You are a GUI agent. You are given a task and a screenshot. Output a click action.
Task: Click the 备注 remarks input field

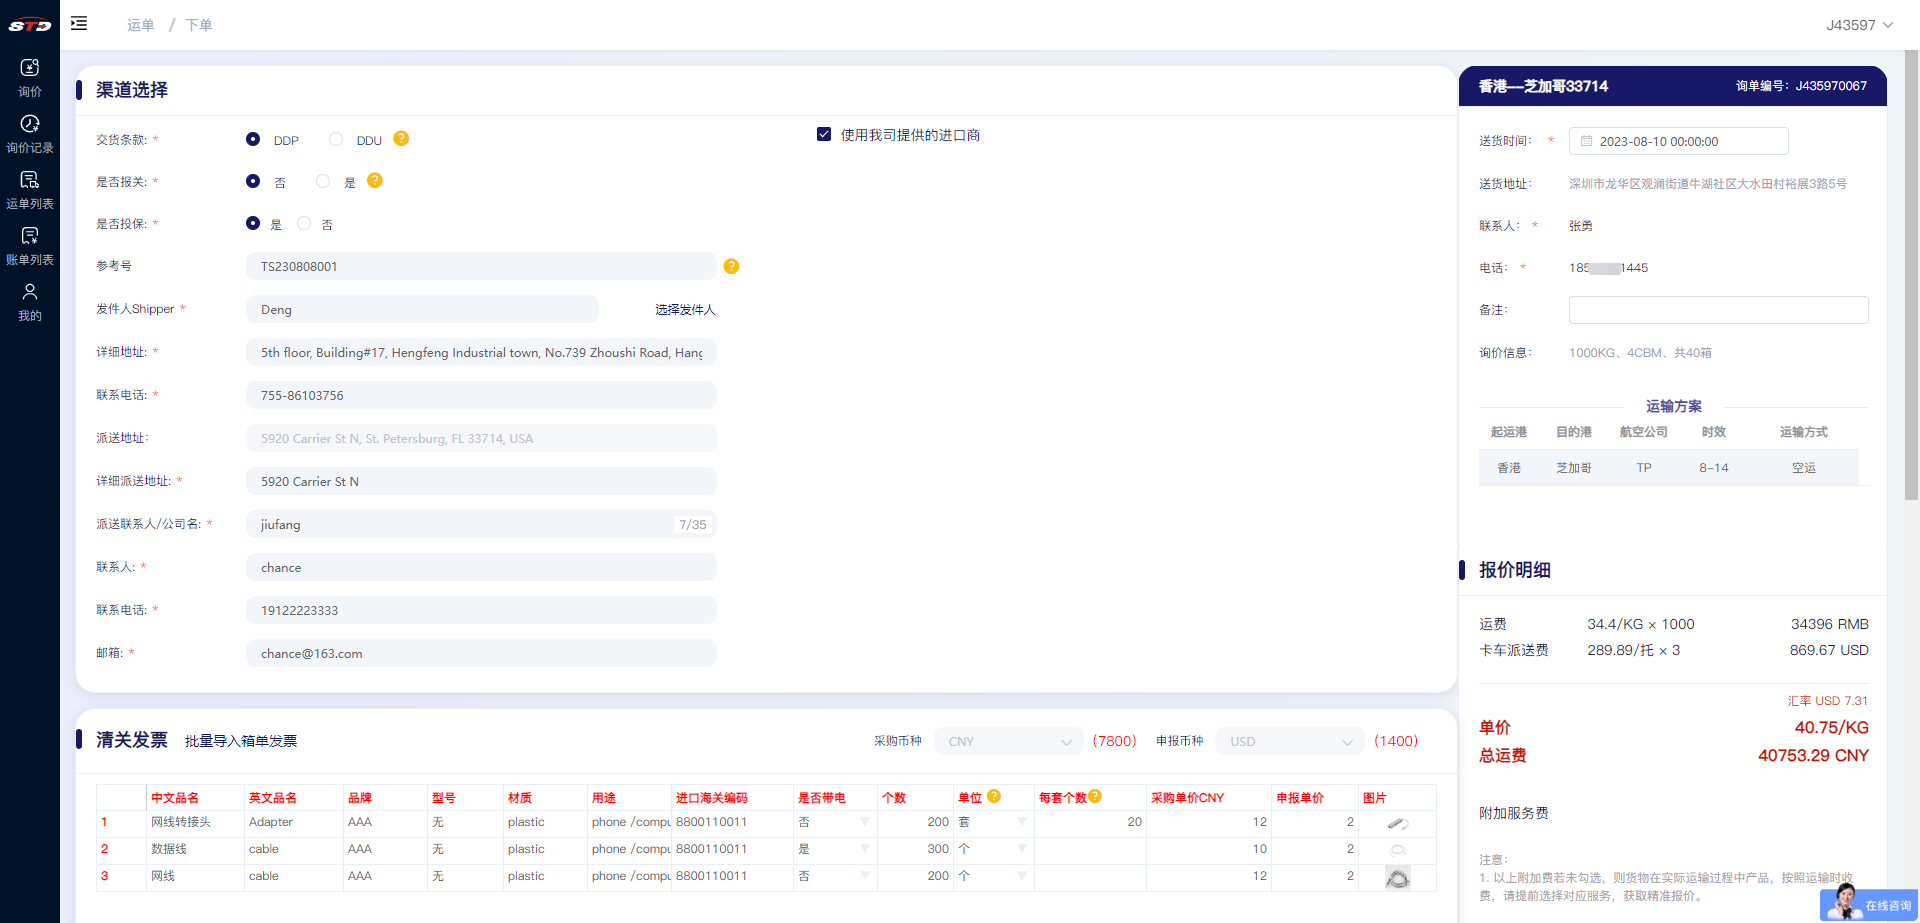click(x=1717, y=310)
